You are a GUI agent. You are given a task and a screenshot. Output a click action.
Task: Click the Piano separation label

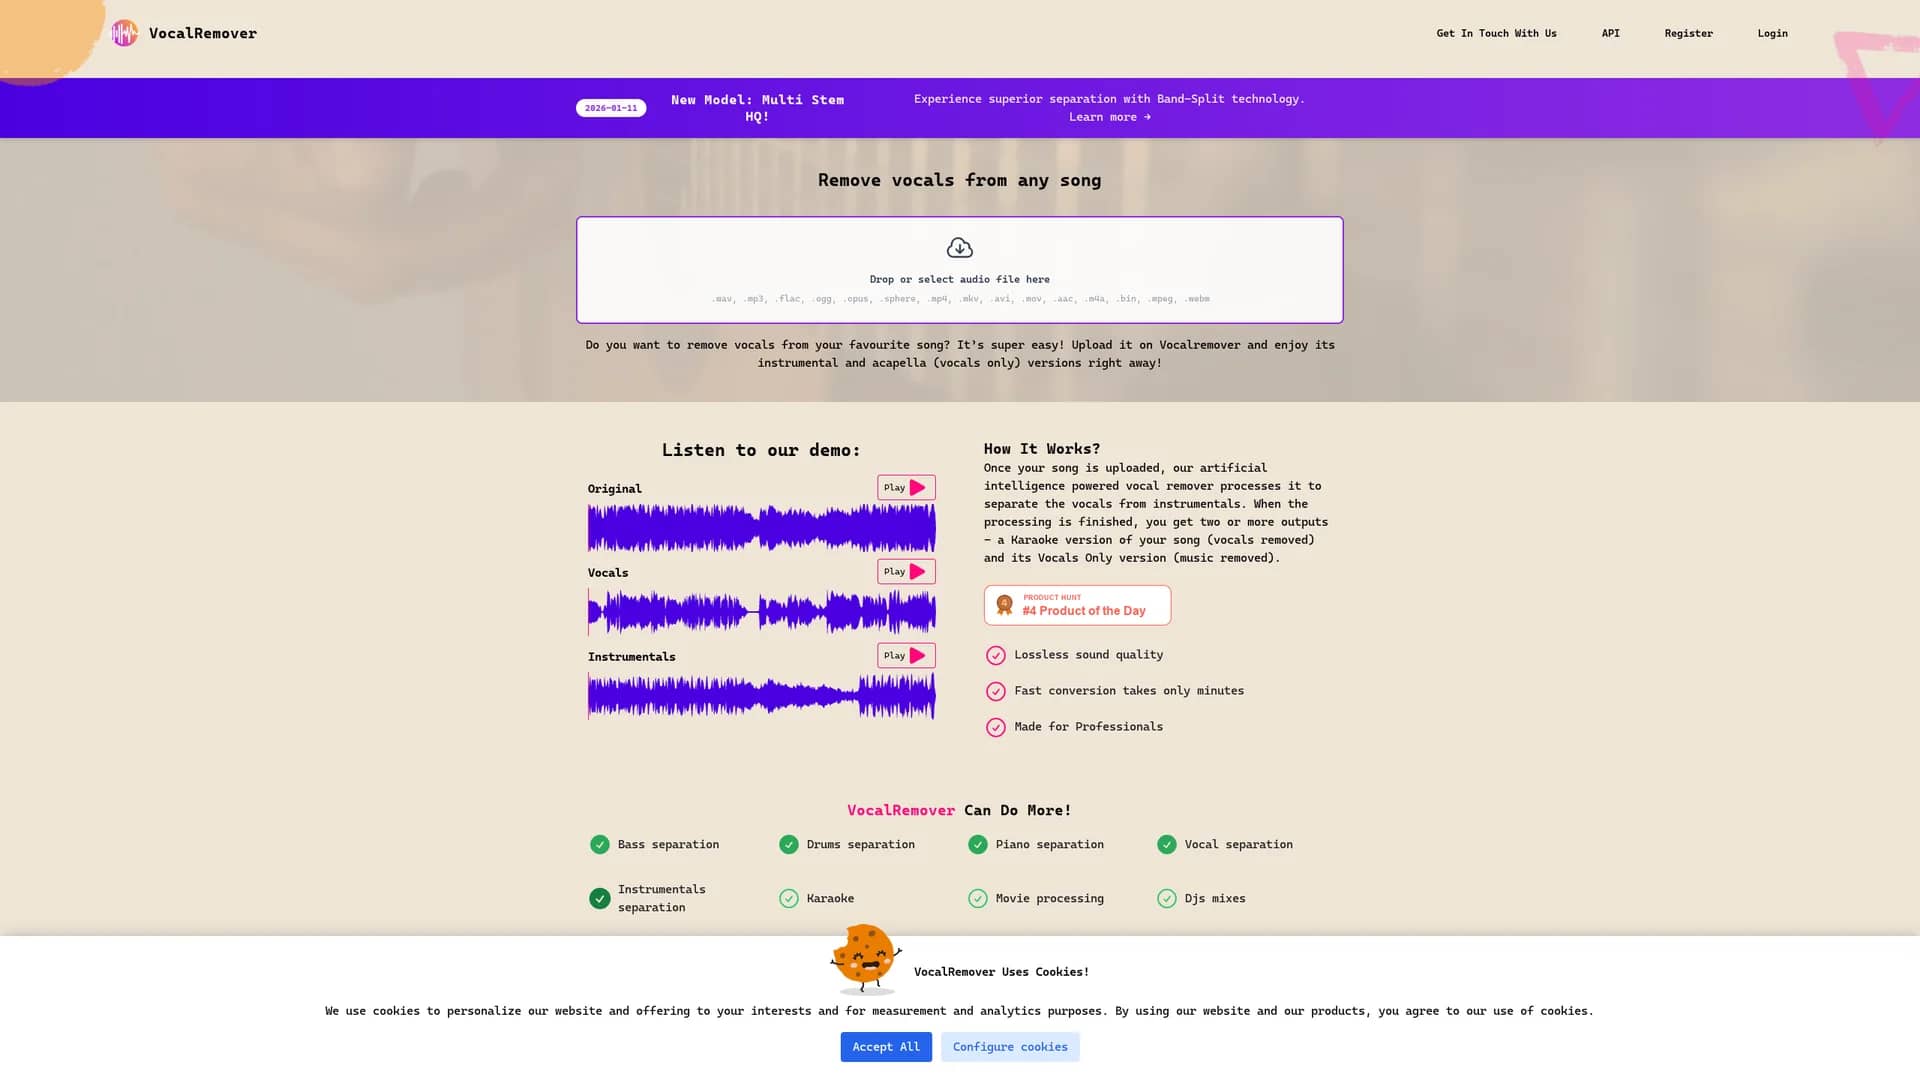1049,845
